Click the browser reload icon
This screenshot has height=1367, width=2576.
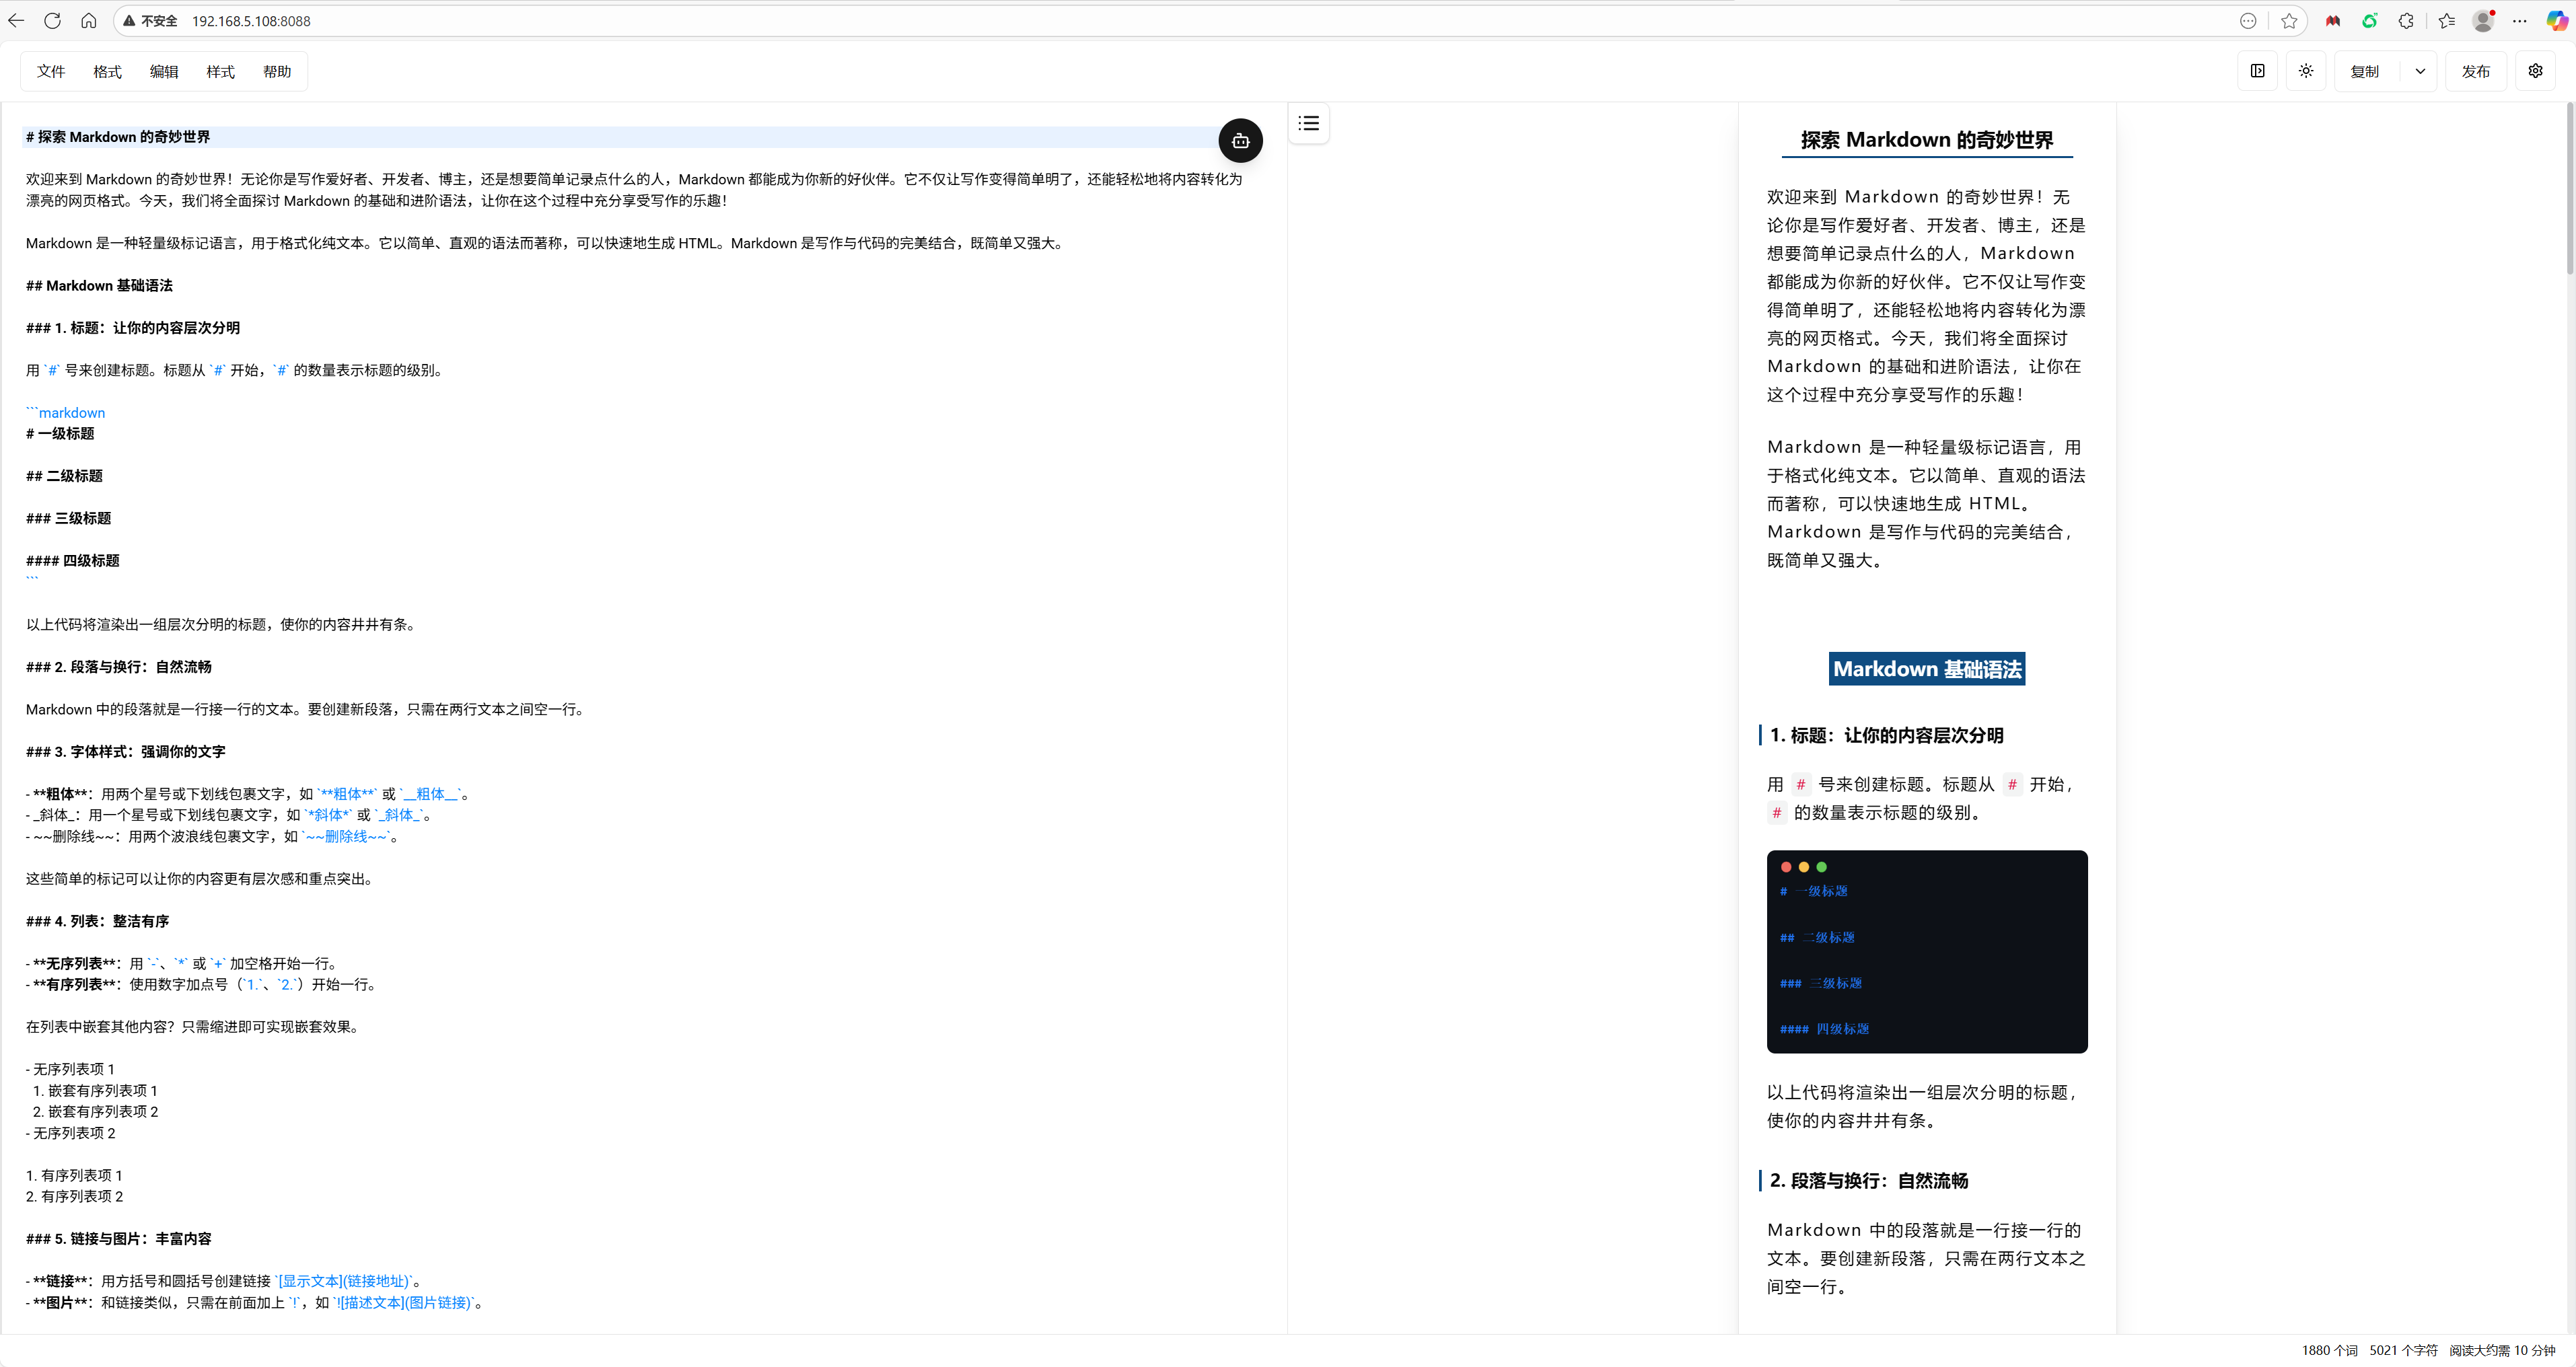coord(52,20)
